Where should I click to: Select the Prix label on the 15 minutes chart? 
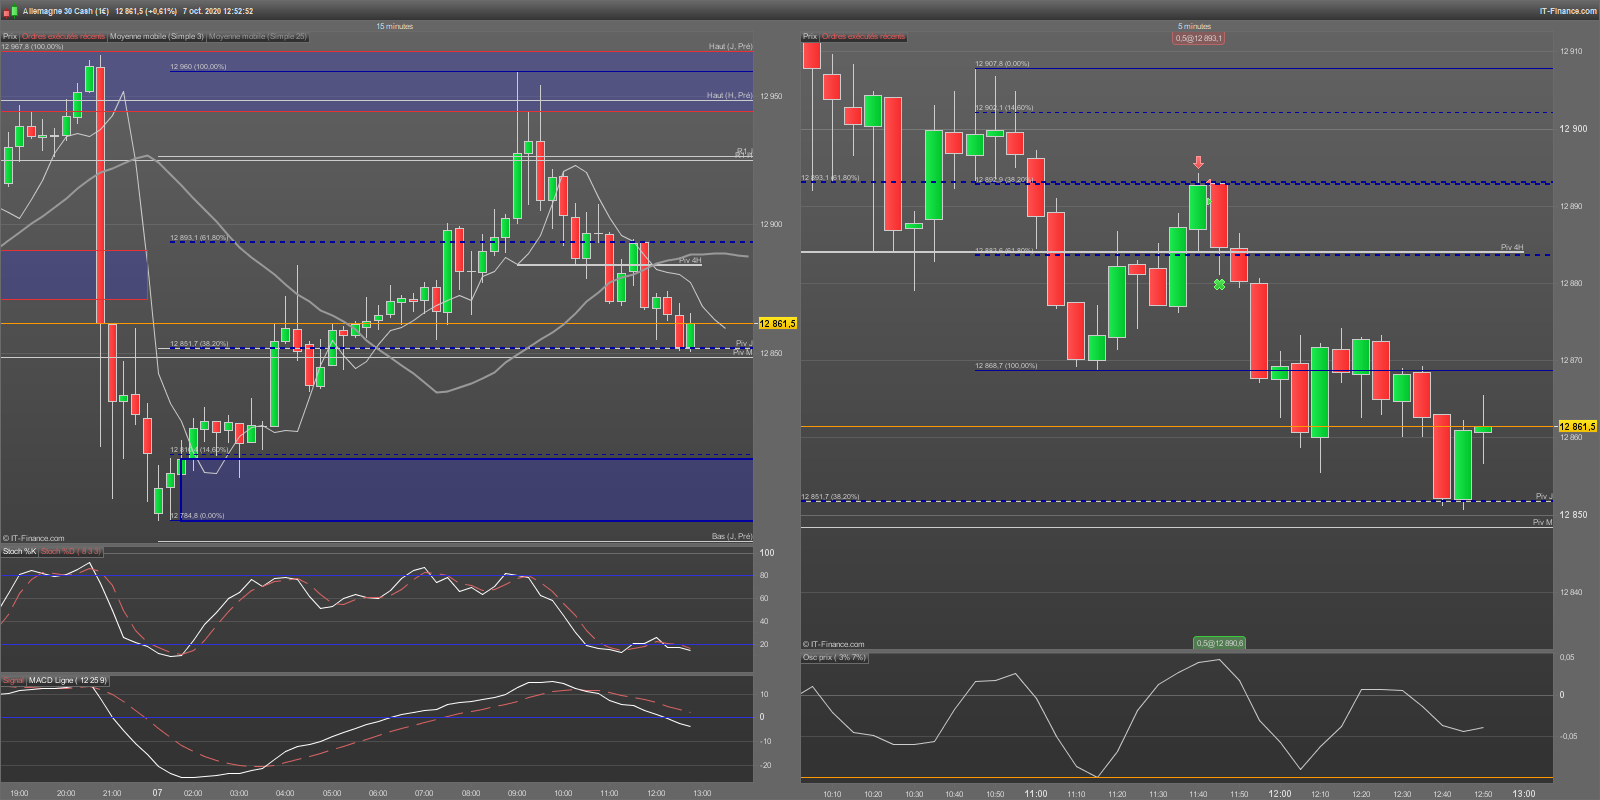pyautogui.click(x=10, y=37)
